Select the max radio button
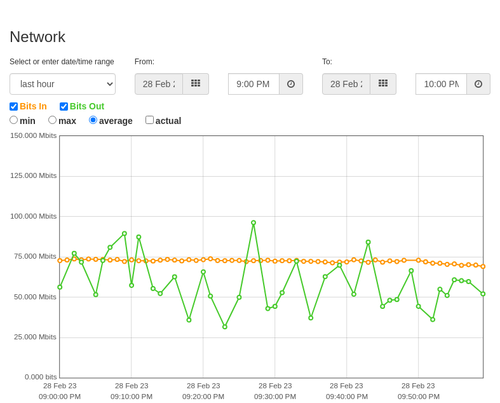Screen dimensions: 500x403 click(x=52, y=120)
